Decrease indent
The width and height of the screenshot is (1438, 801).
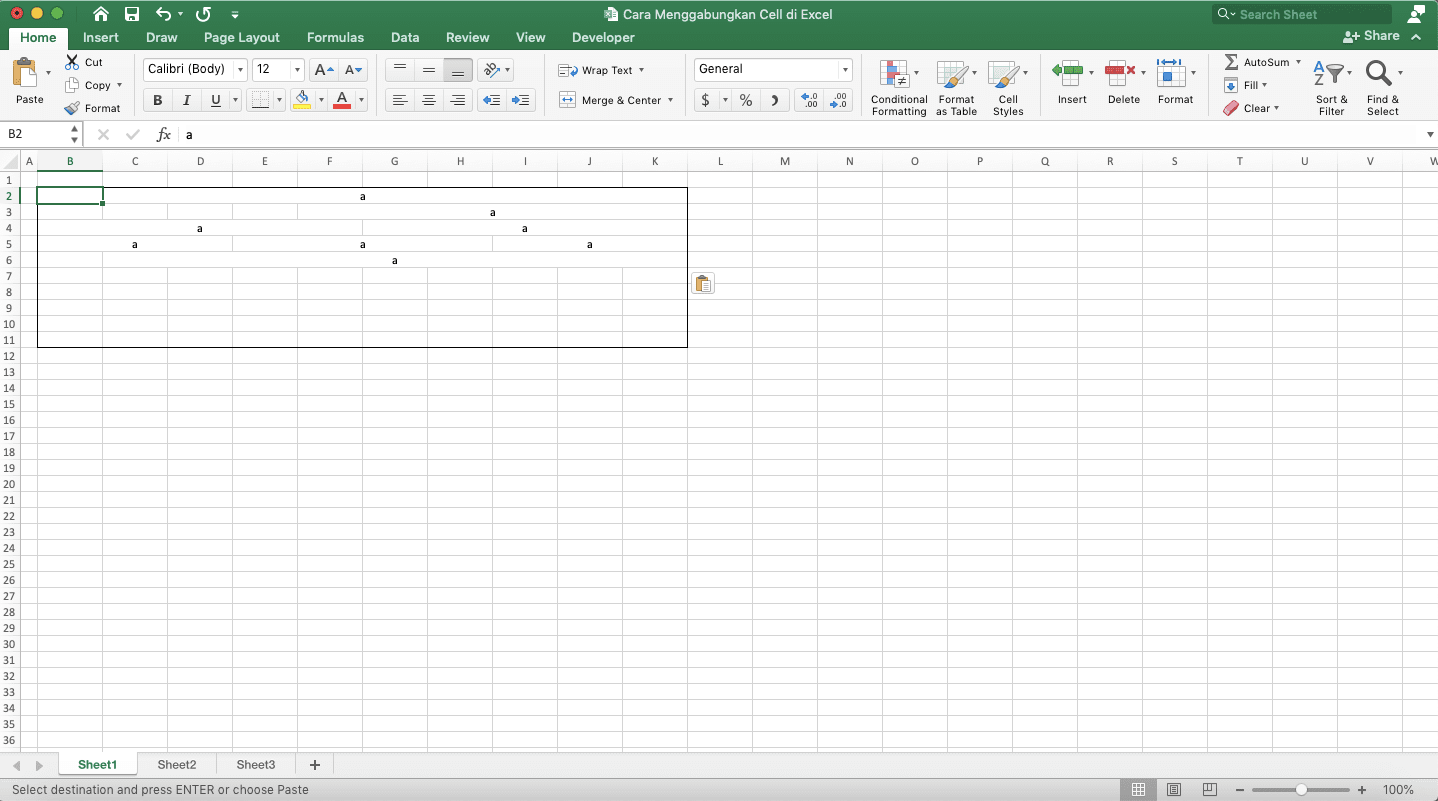(491, 100)
